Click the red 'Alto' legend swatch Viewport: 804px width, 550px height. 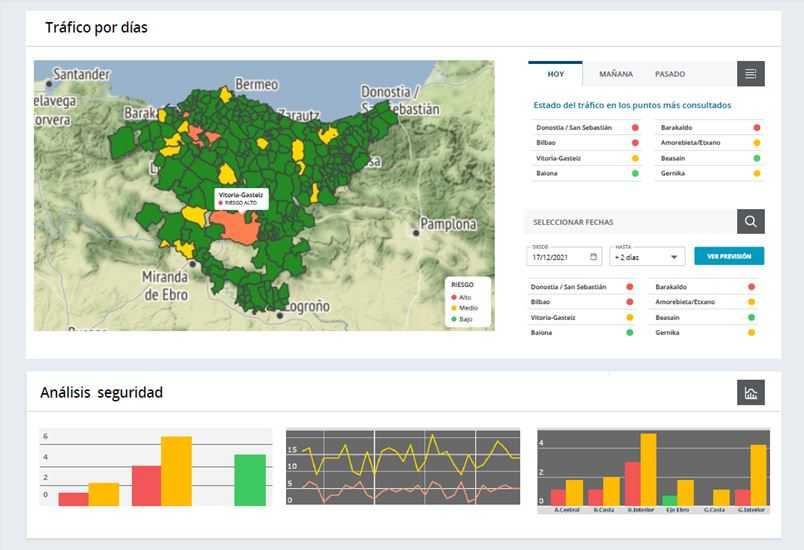[454, 297]
